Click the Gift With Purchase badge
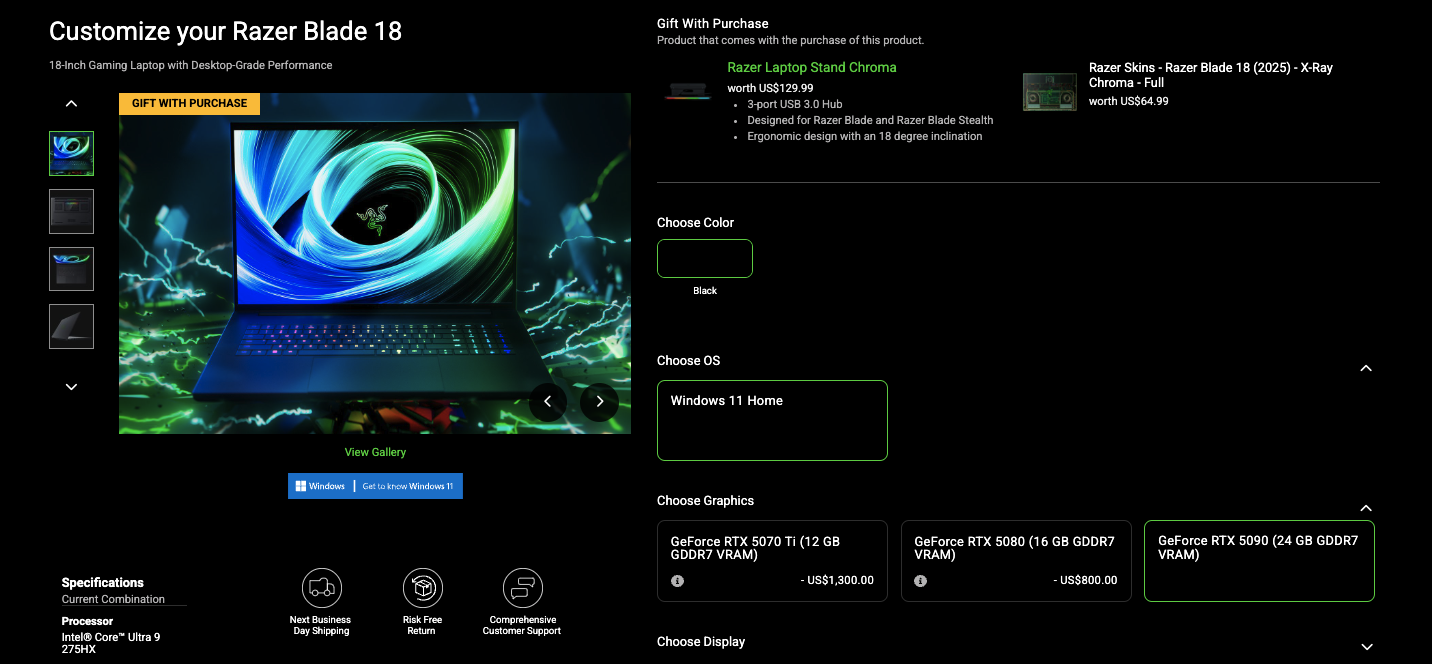 [x=190, y=103]
